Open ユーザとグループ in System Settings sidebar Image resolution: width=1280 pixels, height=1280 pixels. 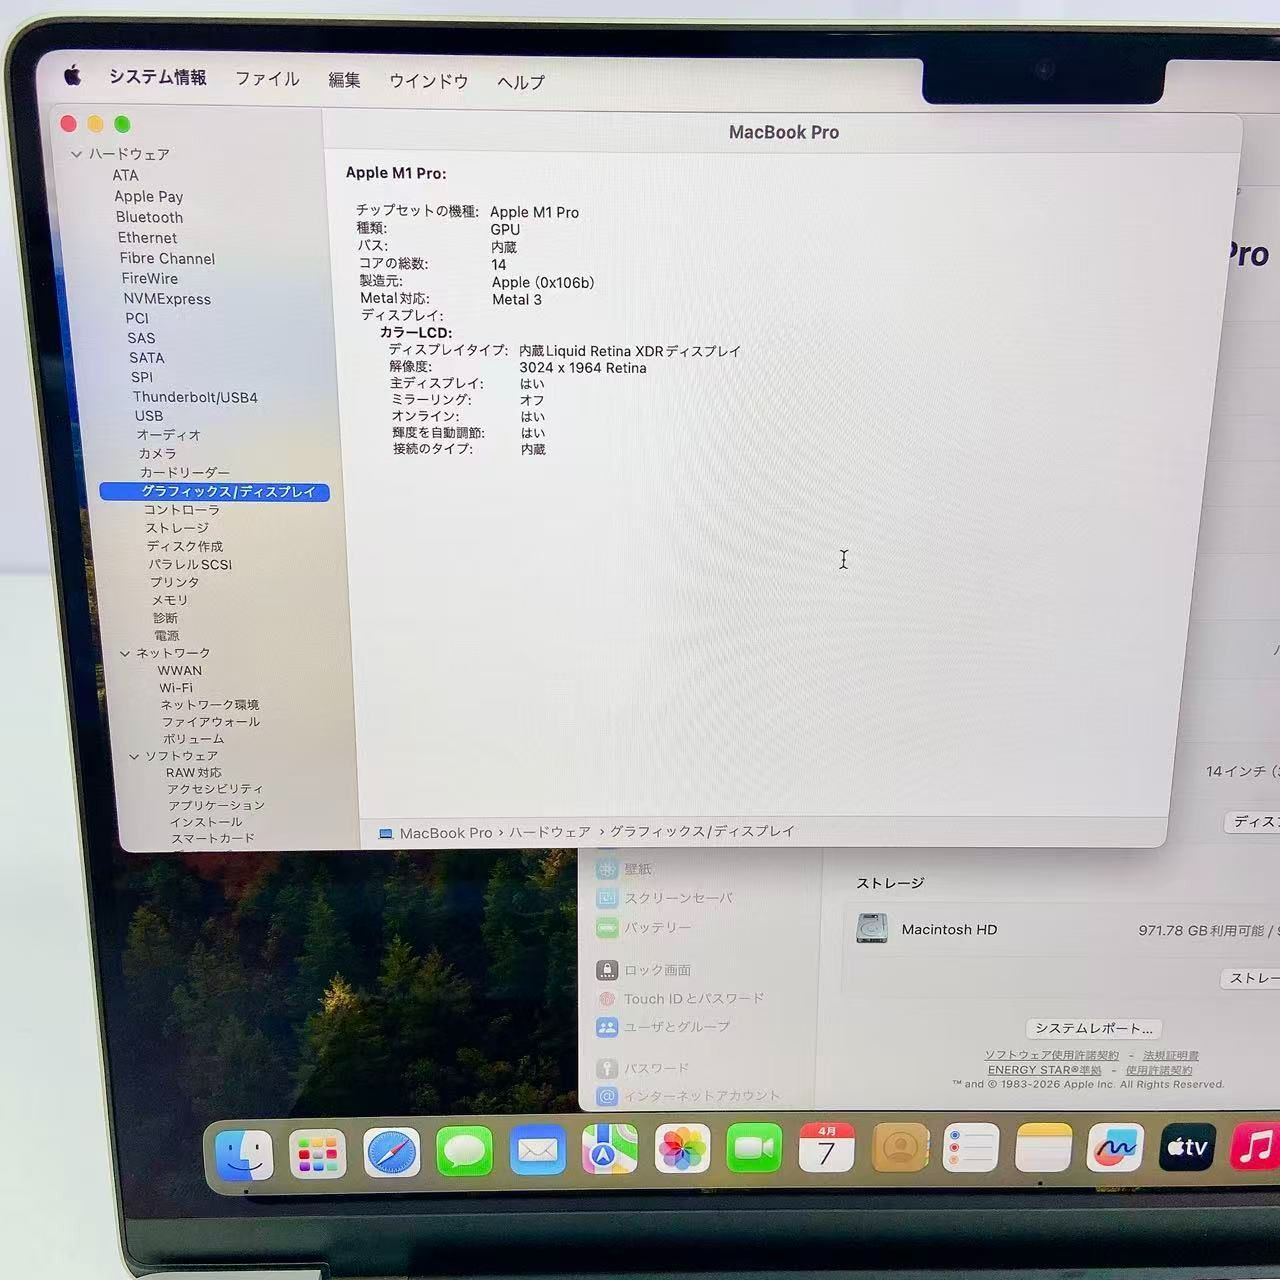664,1027
